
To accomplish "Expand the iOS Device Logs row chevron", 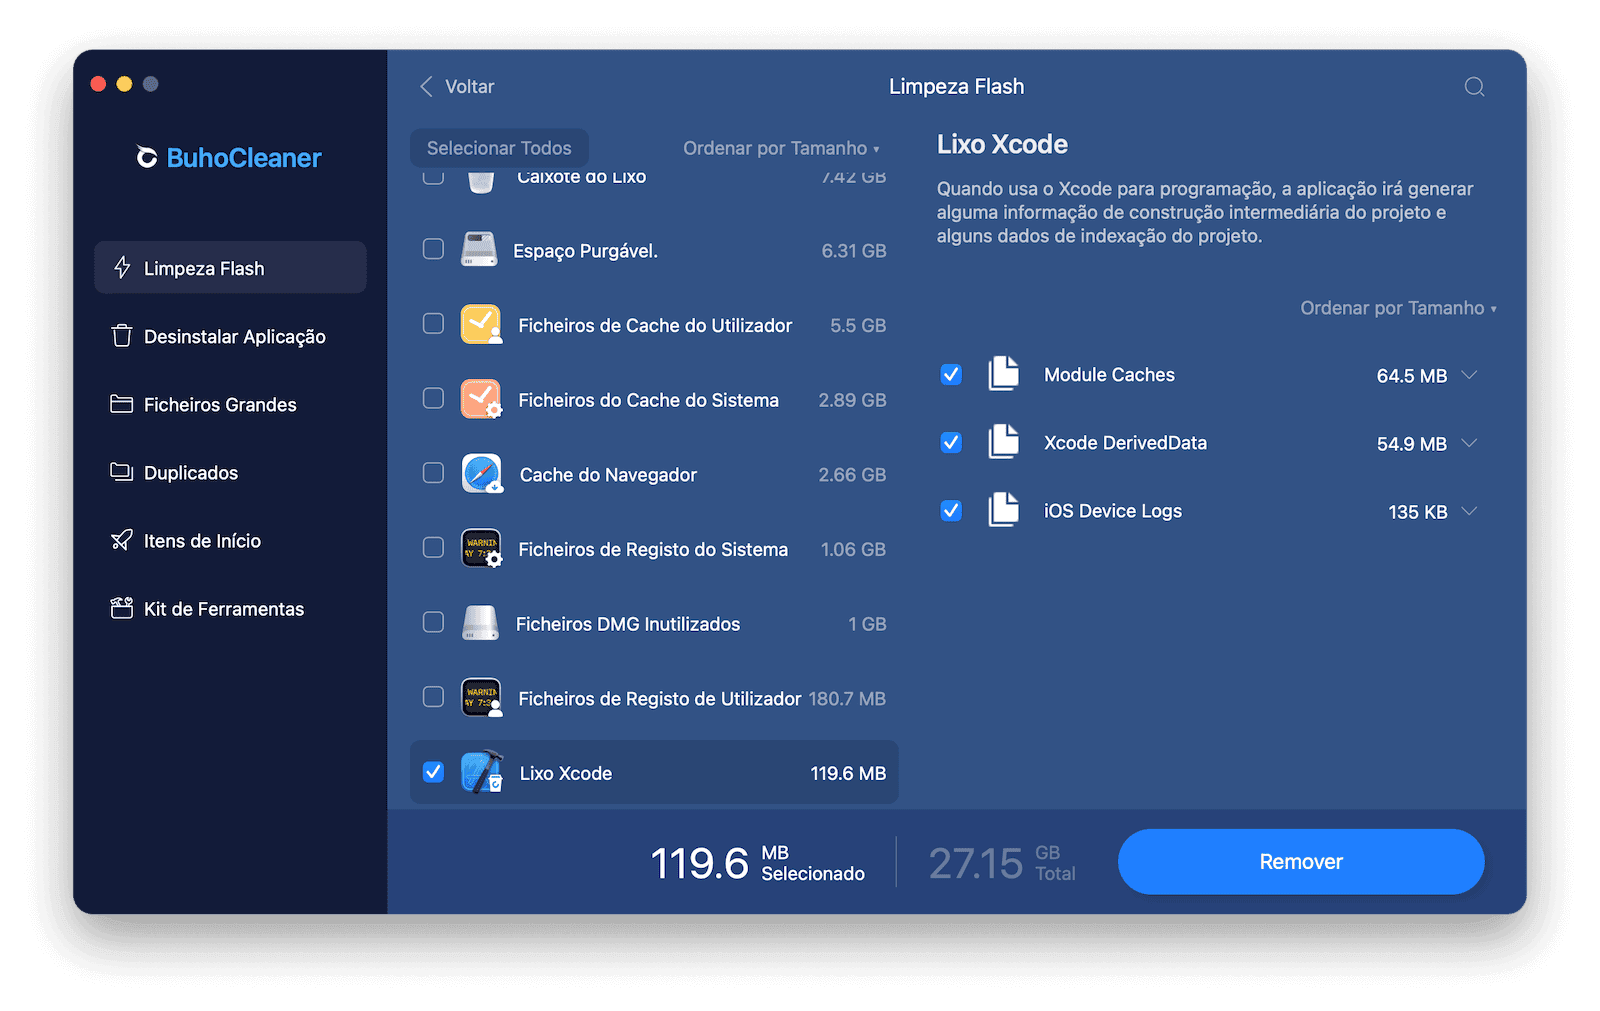I will 1469,511.
